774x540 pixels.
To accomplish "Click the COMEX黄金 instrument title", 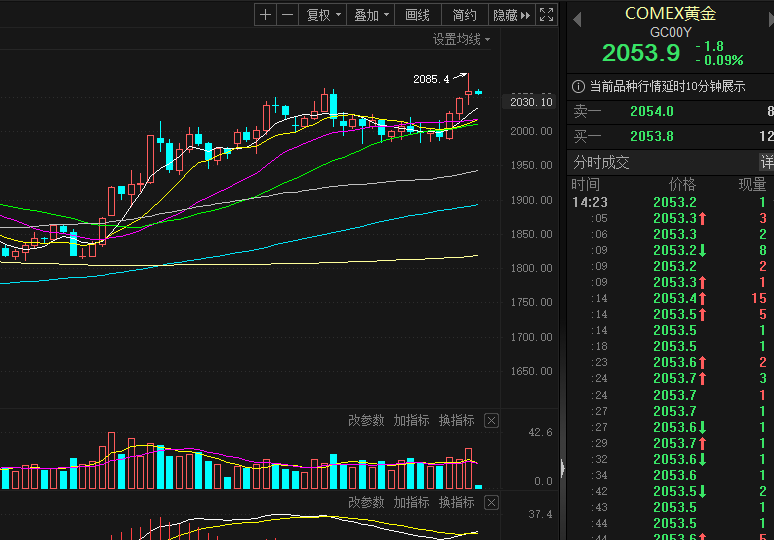I will [670, 14].
